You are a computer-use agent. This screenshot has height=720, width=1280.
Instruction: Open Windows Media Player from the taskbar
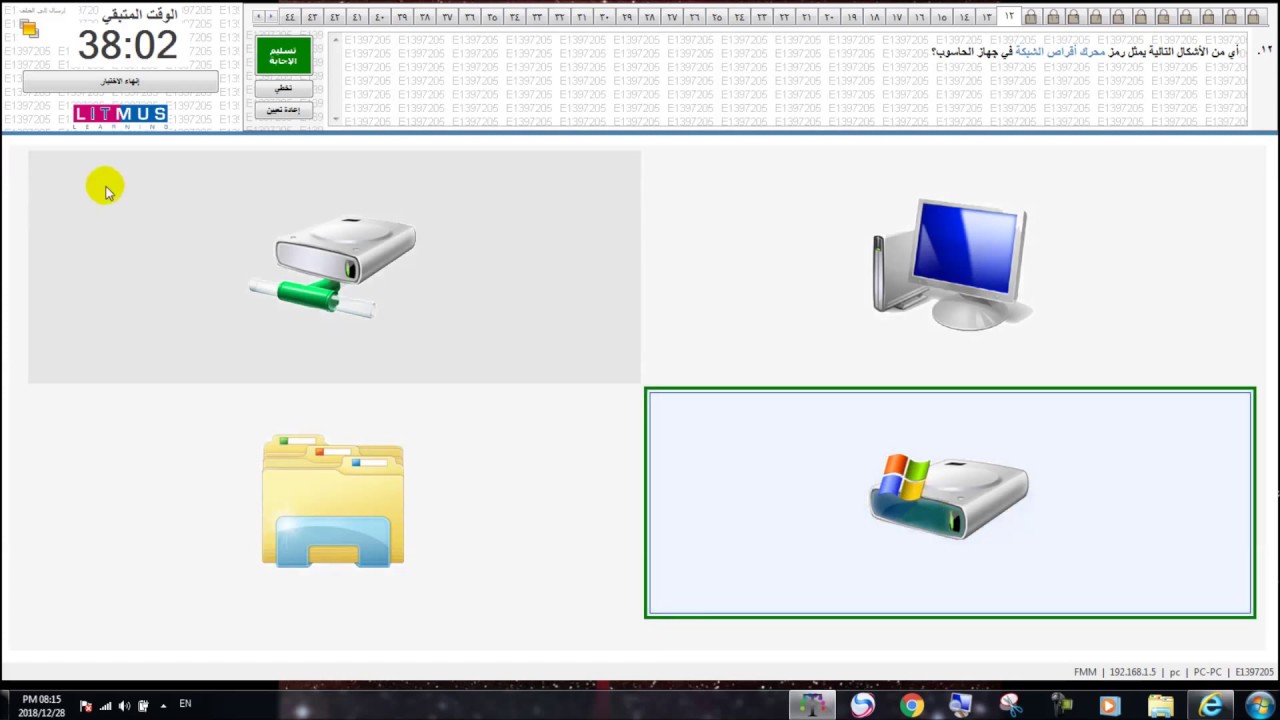click(x=1110, y=706)
